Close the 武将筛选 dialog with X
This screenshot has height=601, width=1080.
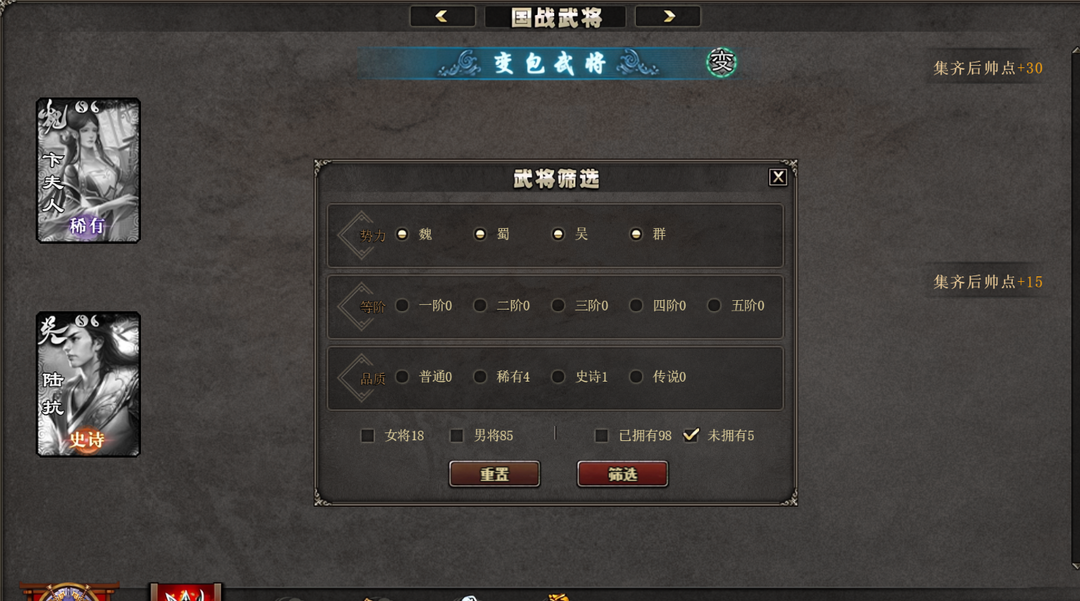778,178
